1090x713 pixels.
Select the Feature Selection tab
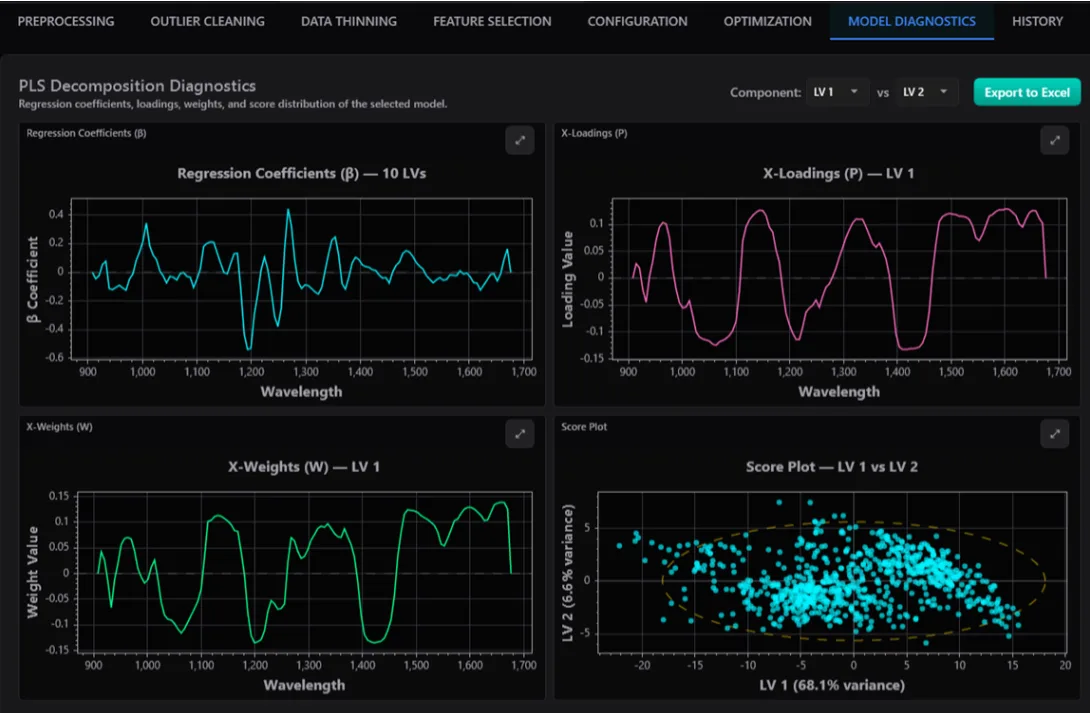(492, 22)
